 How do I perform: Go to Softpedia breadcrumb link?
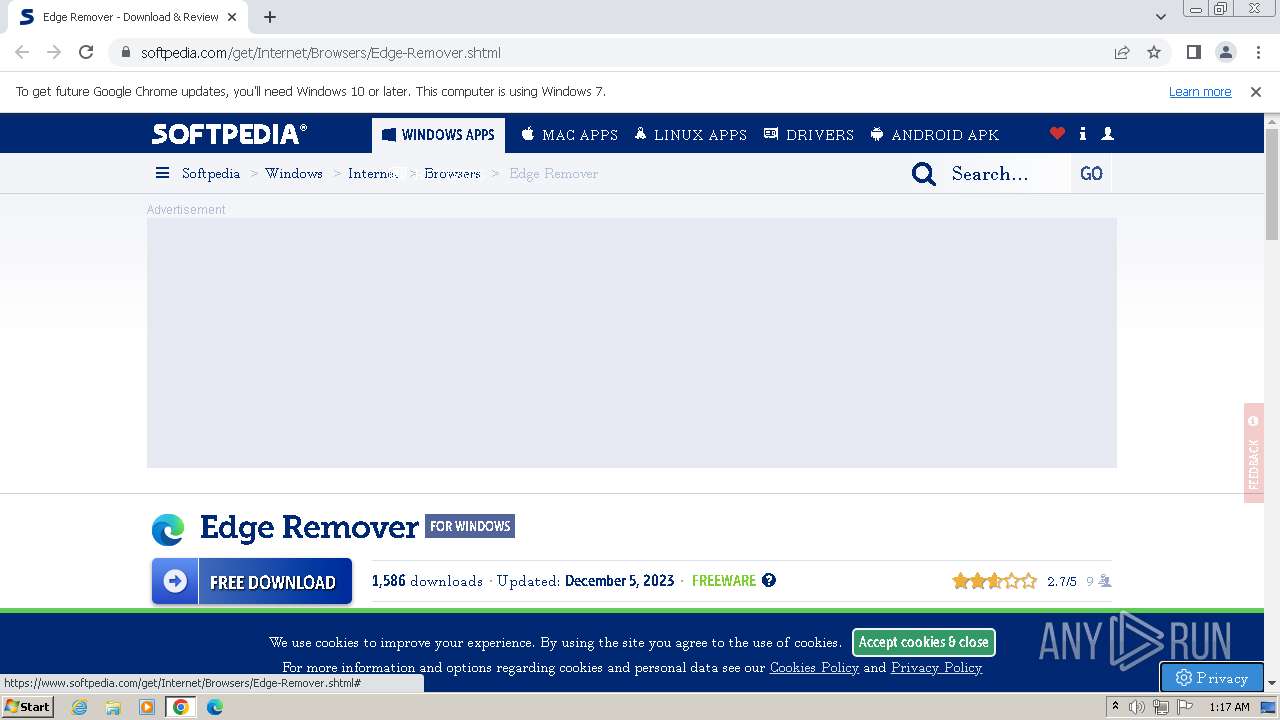point(211,174)
